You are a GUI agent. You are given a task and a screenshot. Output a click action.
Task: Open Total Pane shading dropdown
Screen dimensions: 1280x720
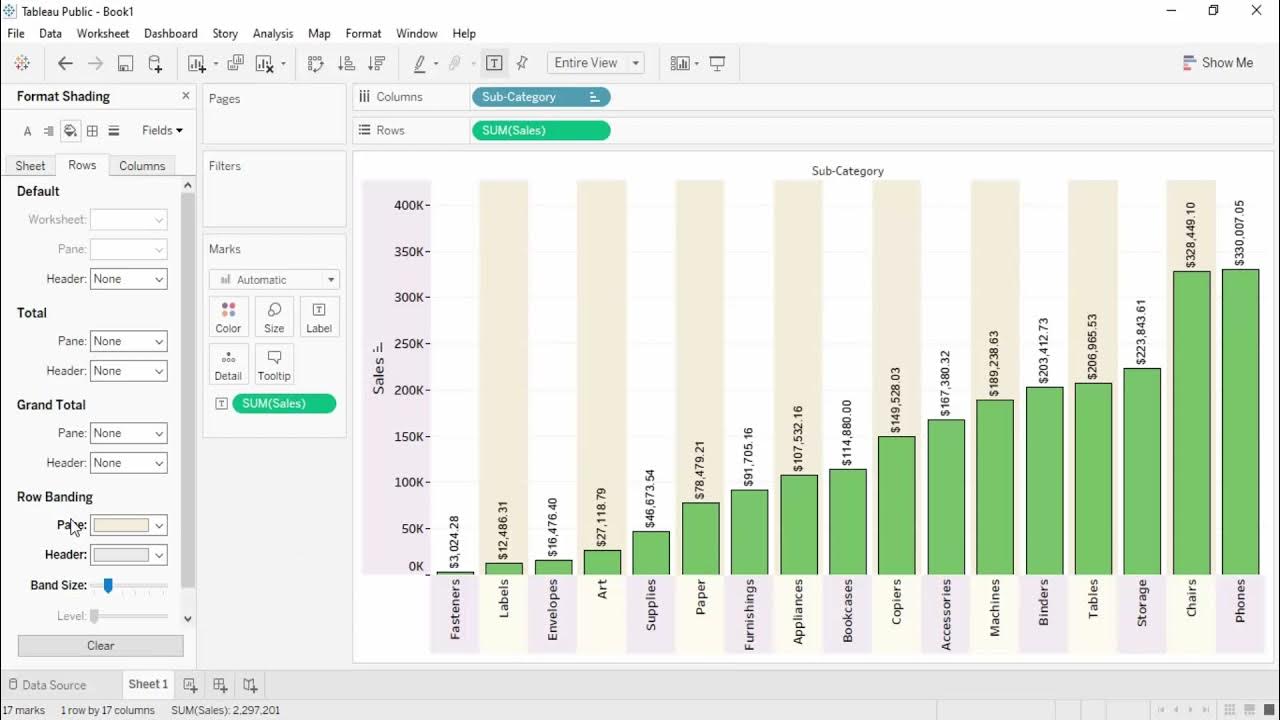coord(129,341)
